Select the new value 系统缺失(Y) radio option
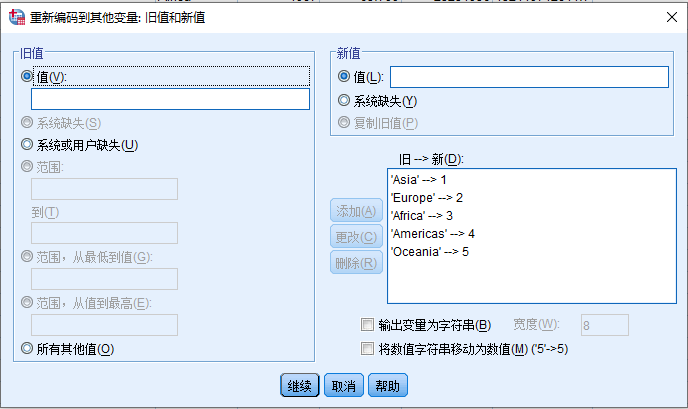Image resolution: width=688 pixels, height=409 pixels. 344,100
